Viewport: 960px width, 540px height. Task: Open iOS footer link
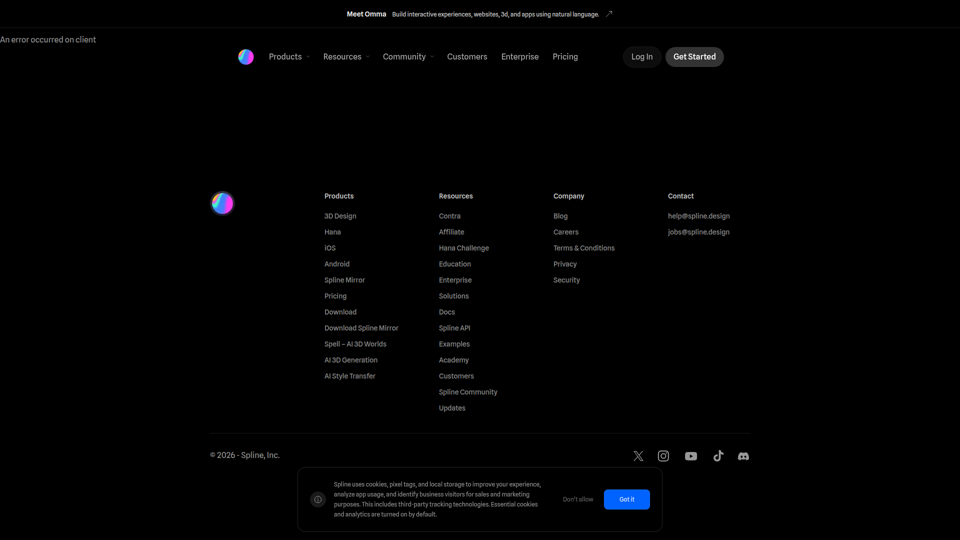tap(329, 248)
